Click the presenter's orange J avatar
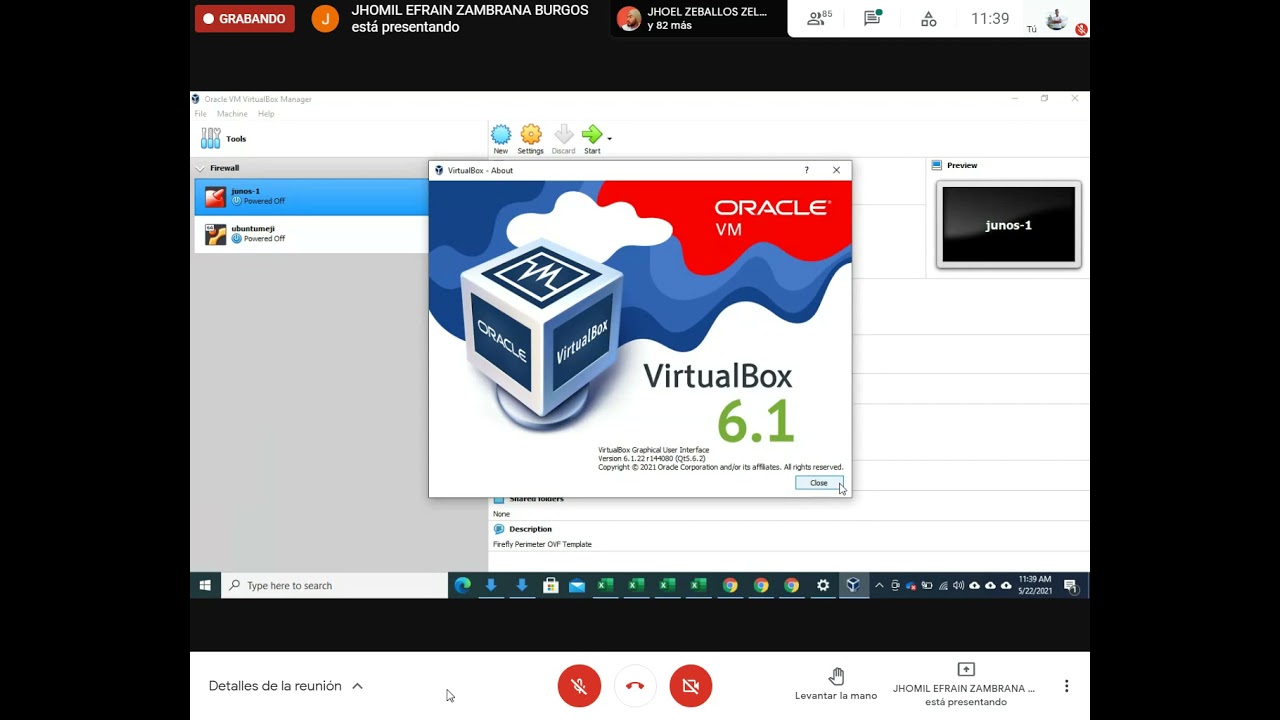The image size is (1280, 720). point(325,19)
